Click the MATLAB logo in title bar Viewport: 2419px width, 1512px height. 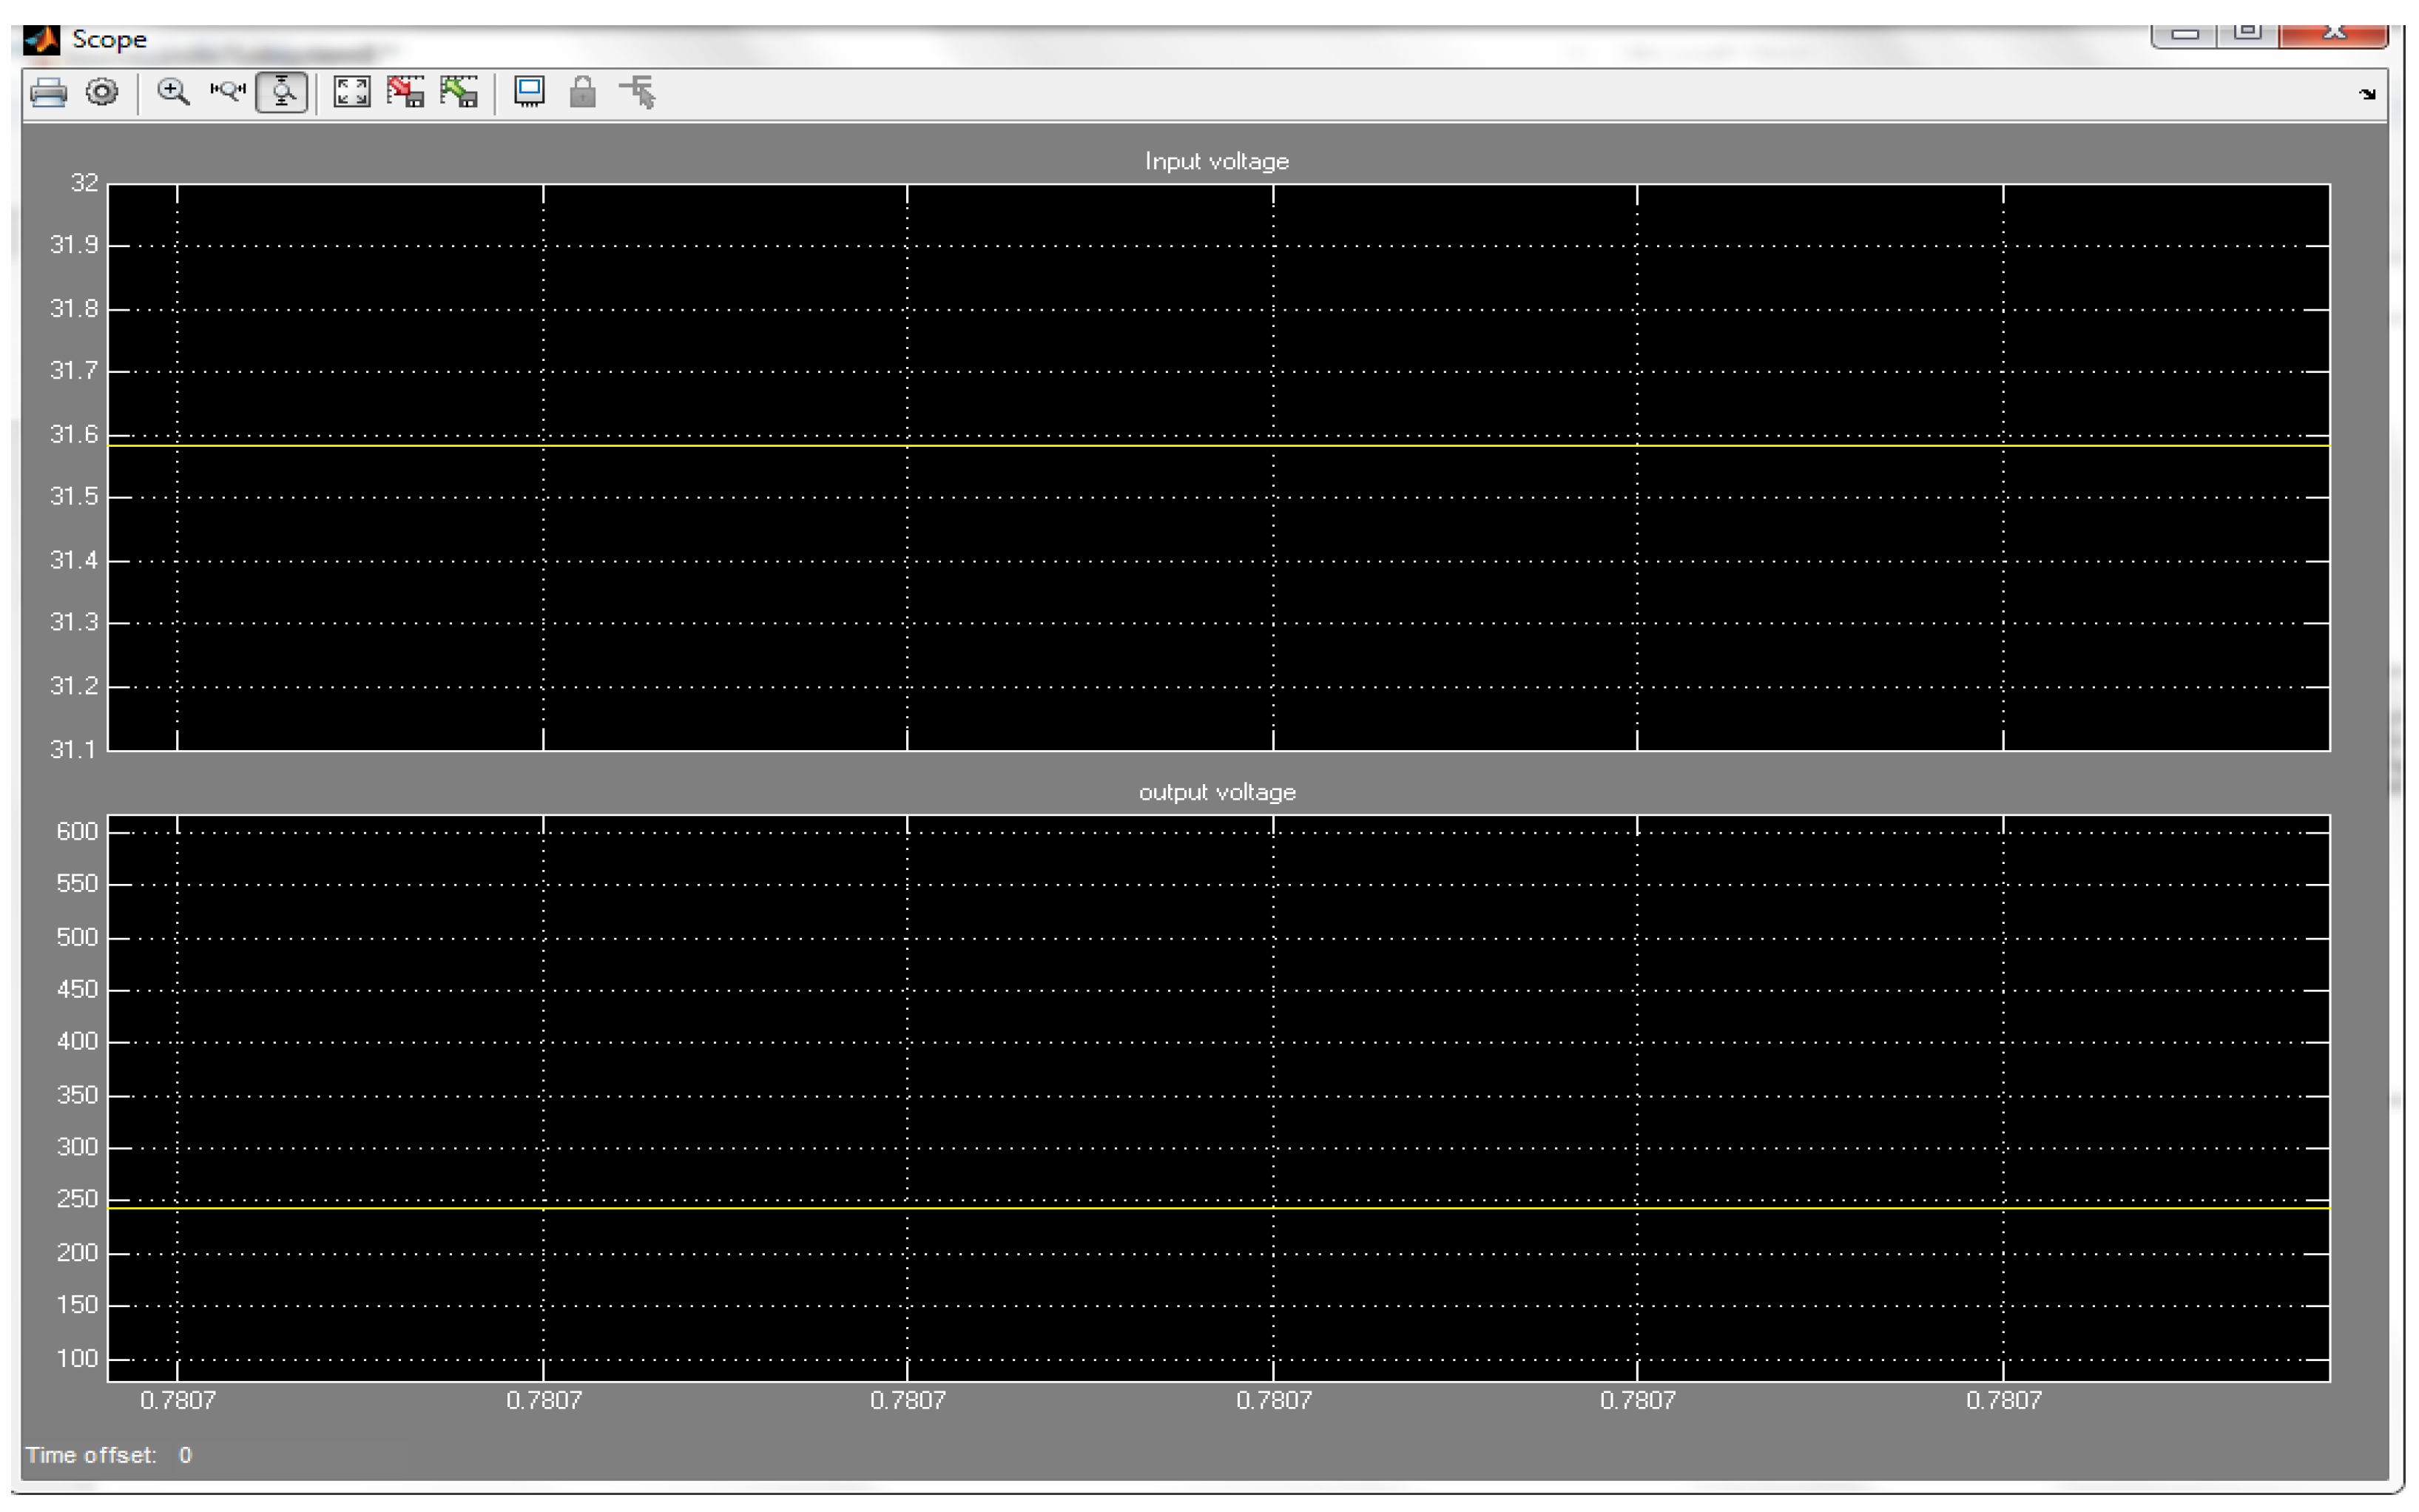pos(41,40)
